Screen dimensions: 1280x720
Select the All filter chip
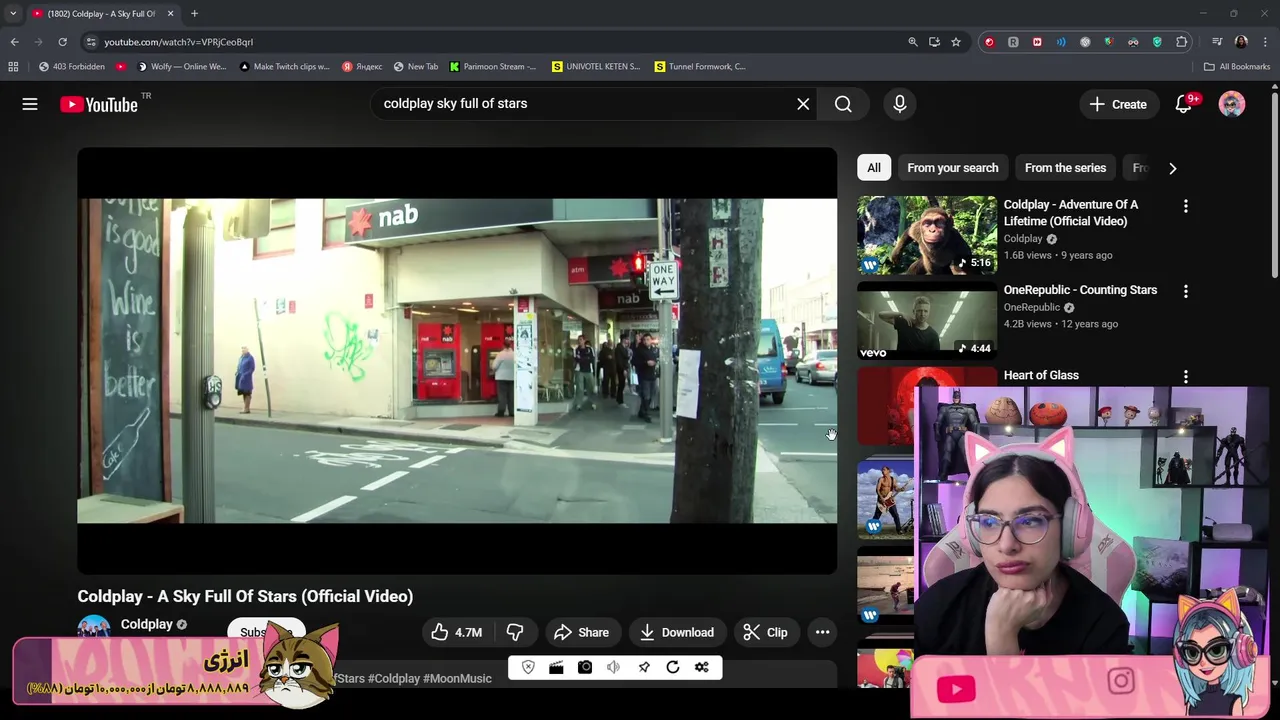click(874, 168)
